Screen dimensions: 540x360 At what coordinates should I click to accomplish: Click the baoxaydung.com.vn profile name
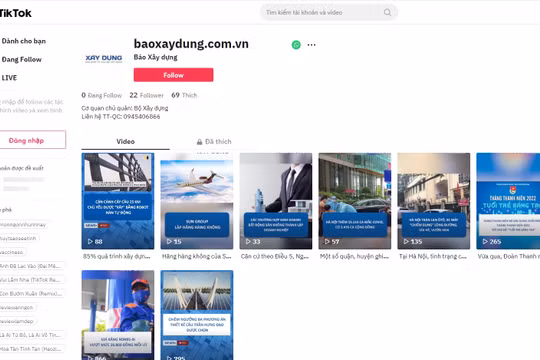point(191,44)
